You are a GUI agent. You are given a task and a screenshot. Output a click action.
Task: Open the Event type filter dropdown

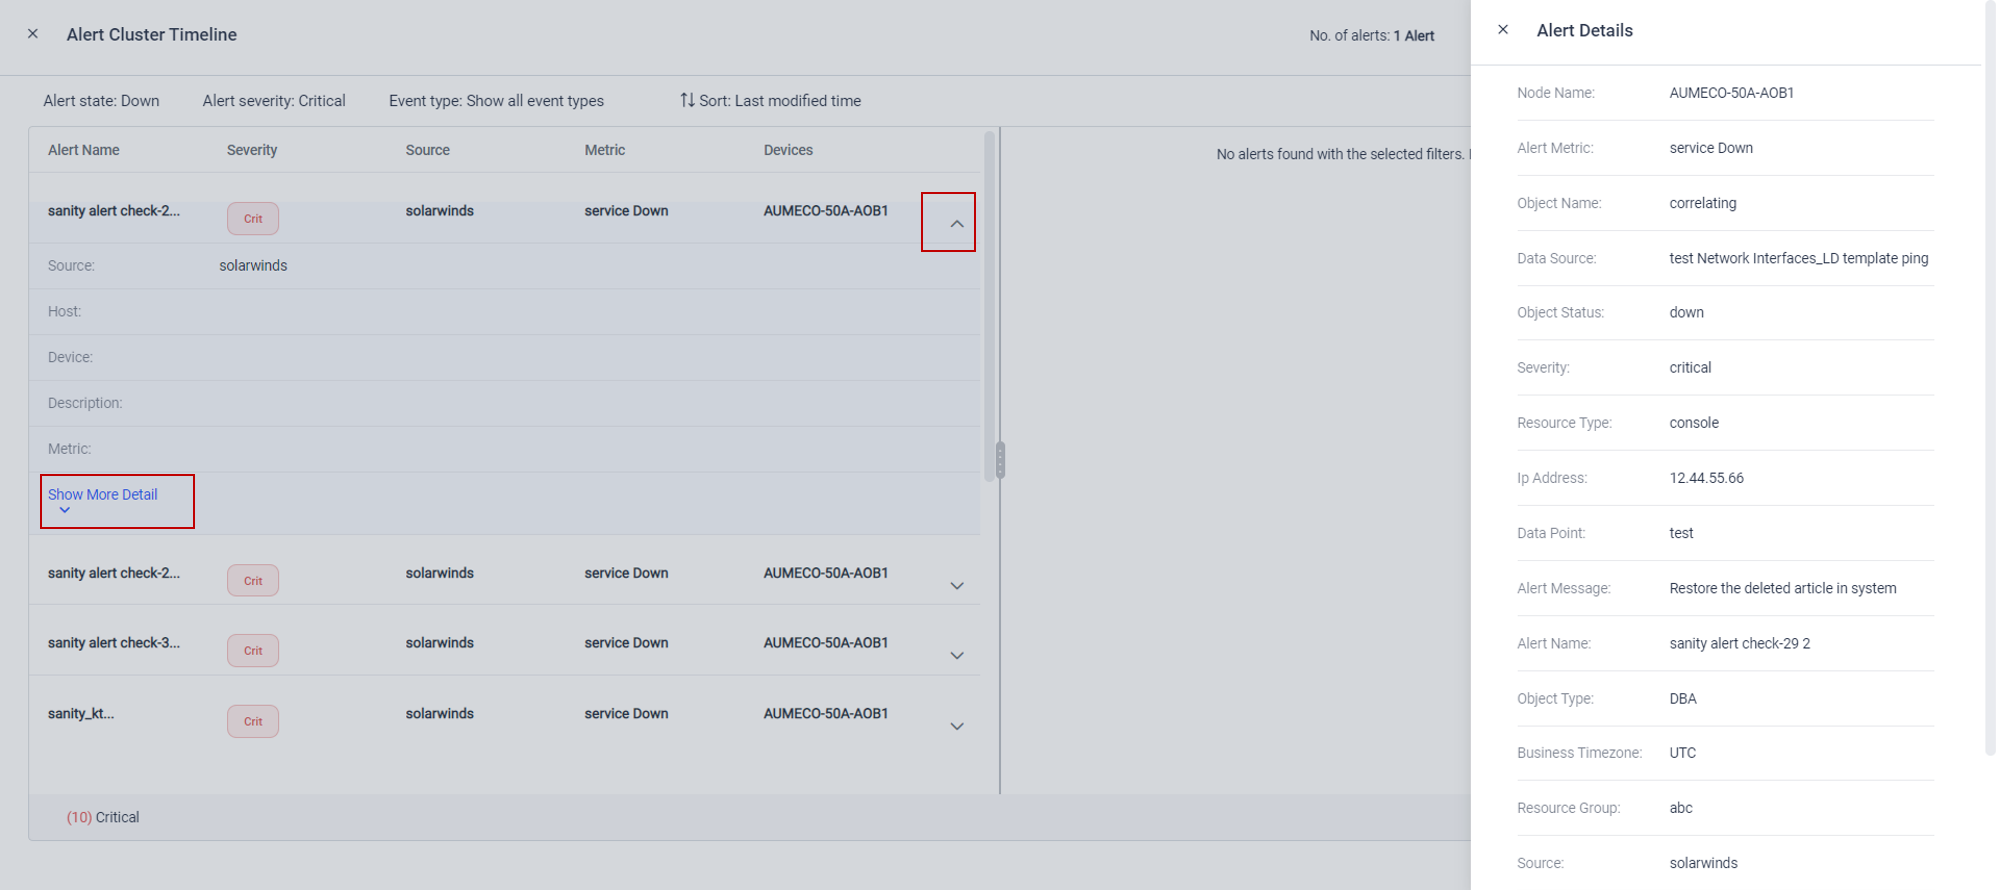click(496, 101)
